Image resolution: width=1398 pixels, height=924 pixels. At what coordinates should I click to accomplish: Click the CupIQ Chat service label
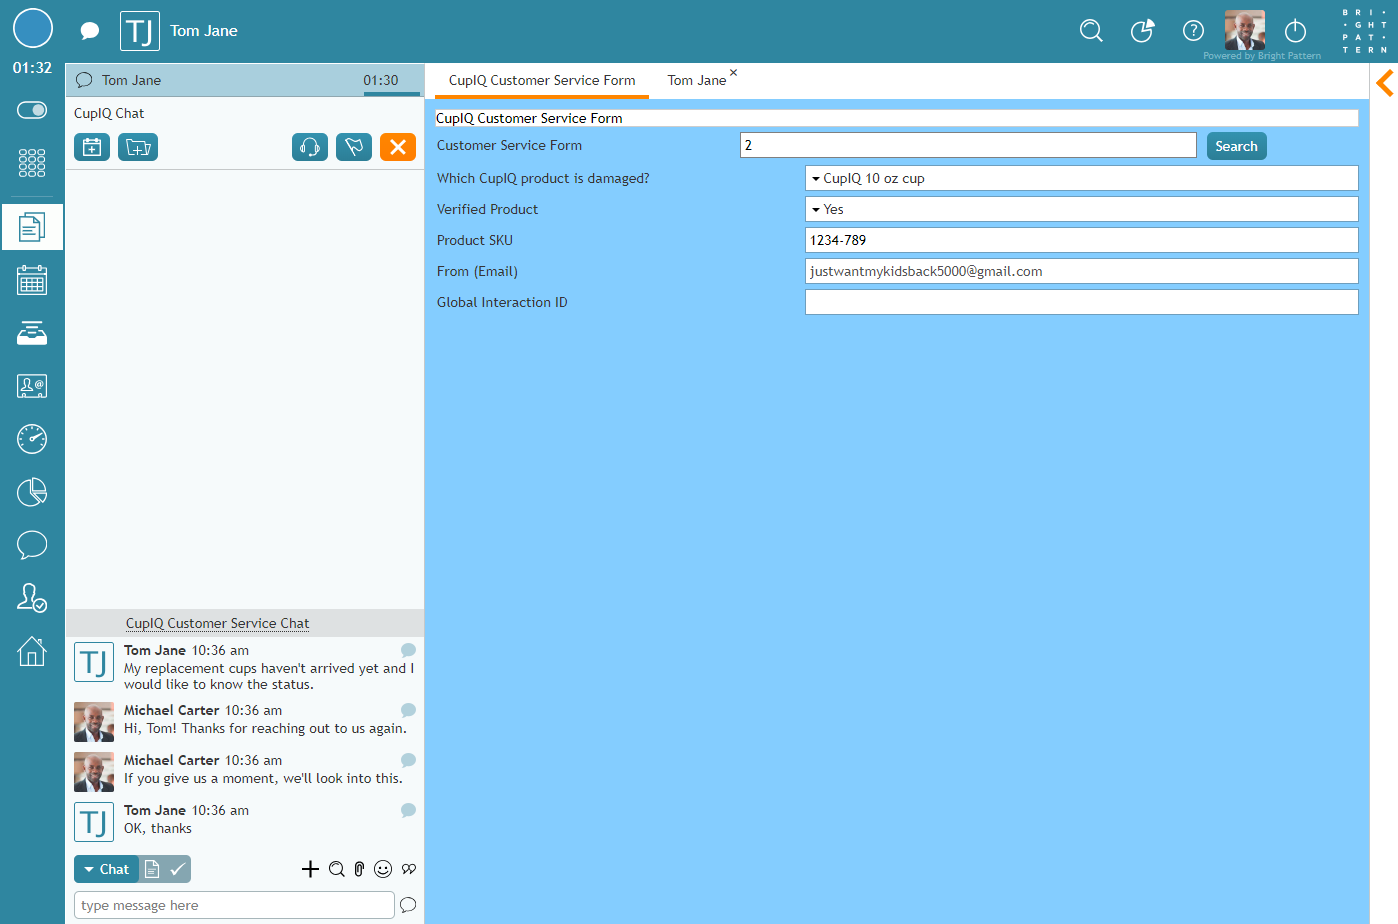109,113
